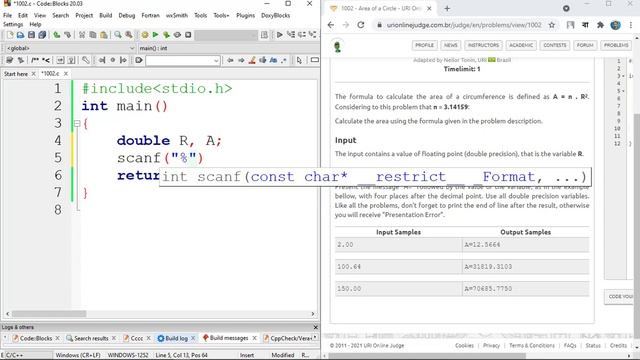The height and width of the screenshot is (360, 640).
Task: Open the search text combo box dropdown
Action: [x=216, y=61]
